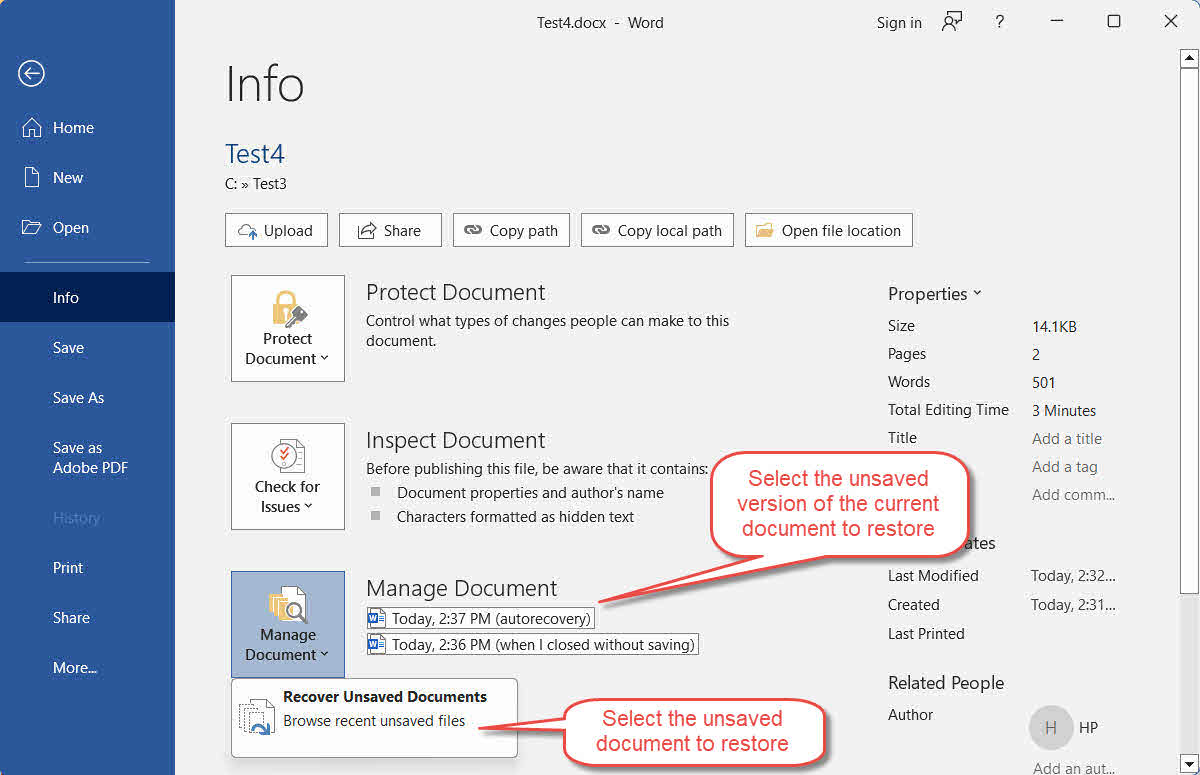
Task: Click Open file location button
Action: 829,230
